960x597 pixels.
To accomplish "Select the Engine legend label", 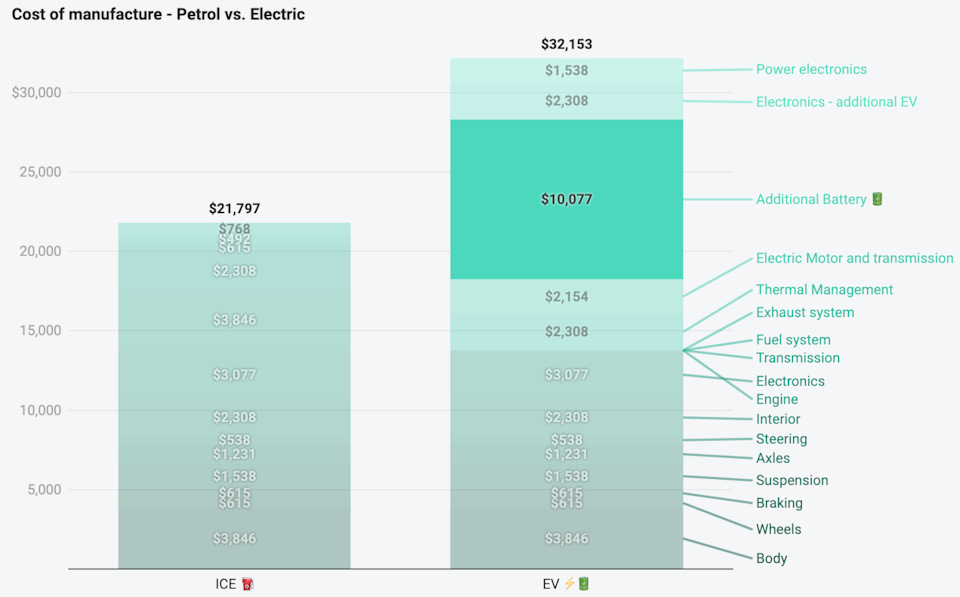I will [x=777, y=399].
